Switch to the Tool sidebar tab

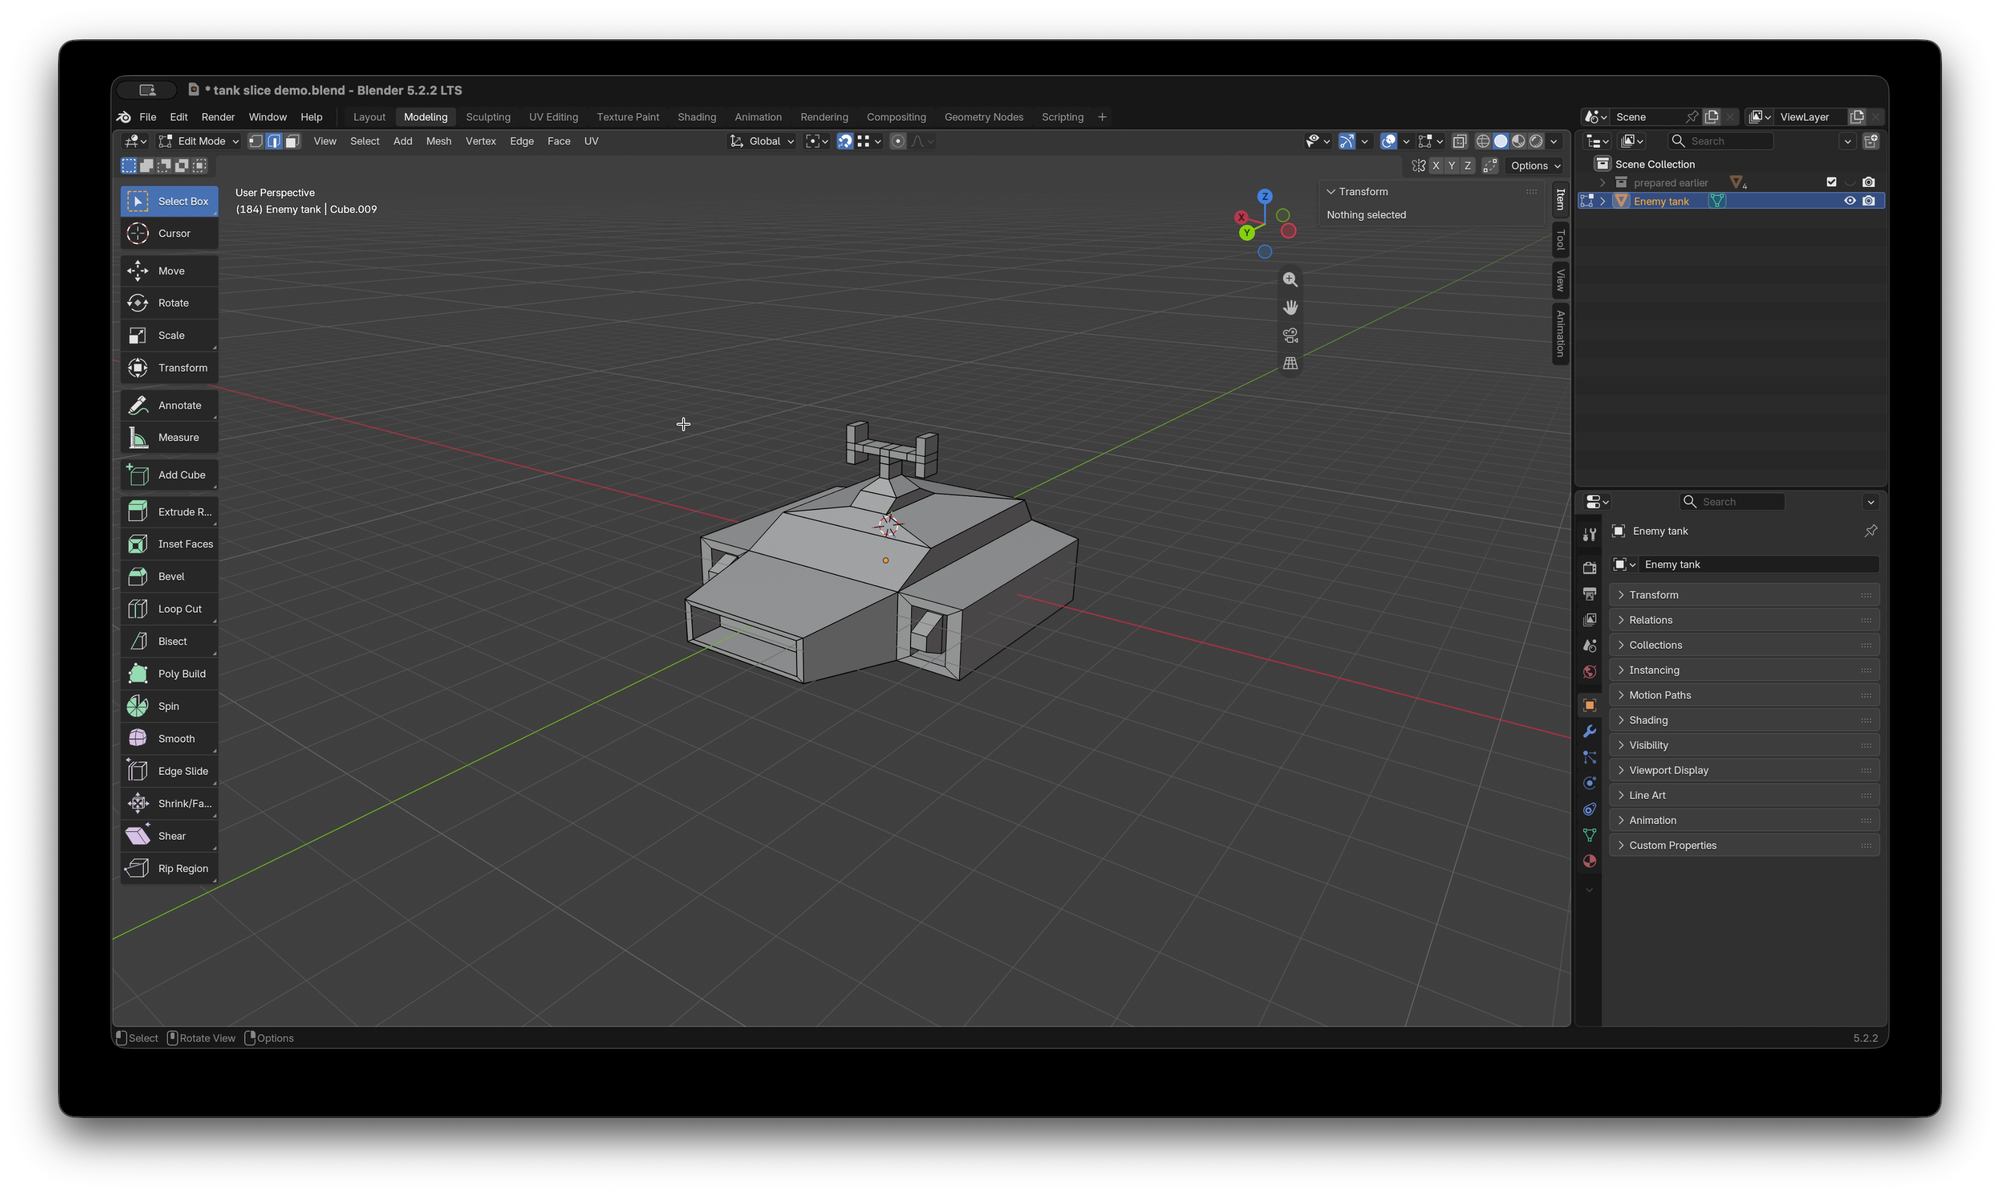pyautogui.click(x=1560, y=240)
